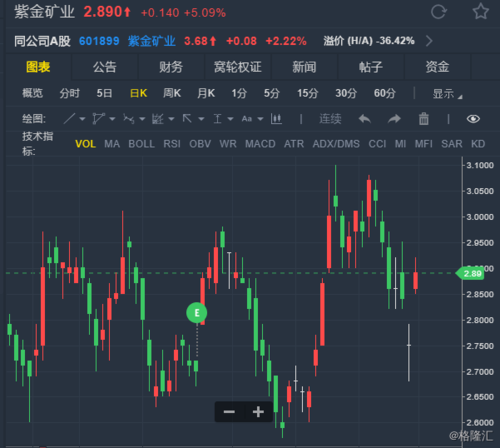
Task: Switch to the 图表 tab
Action: click(x=38, y=67)
